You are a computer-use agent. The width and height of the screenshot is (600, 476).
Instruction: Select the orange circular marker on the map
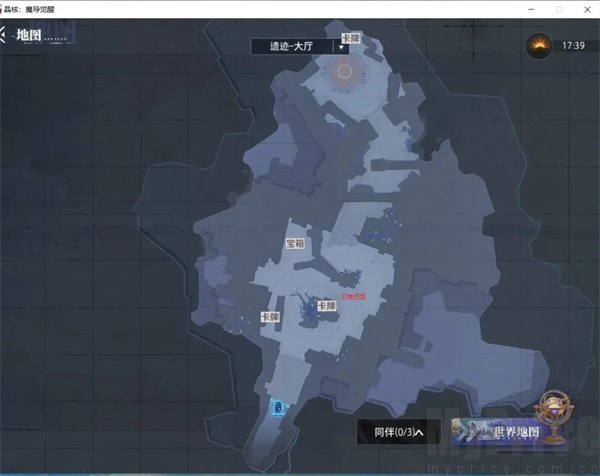[x=344, y=71]
